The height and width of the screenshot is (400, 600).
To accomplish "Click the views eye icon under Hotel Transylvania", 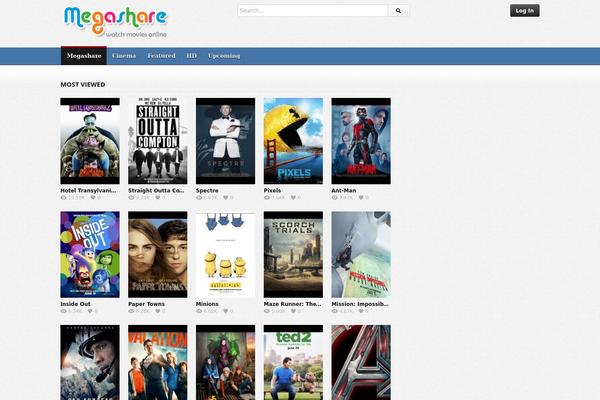I will pos(64,198).
